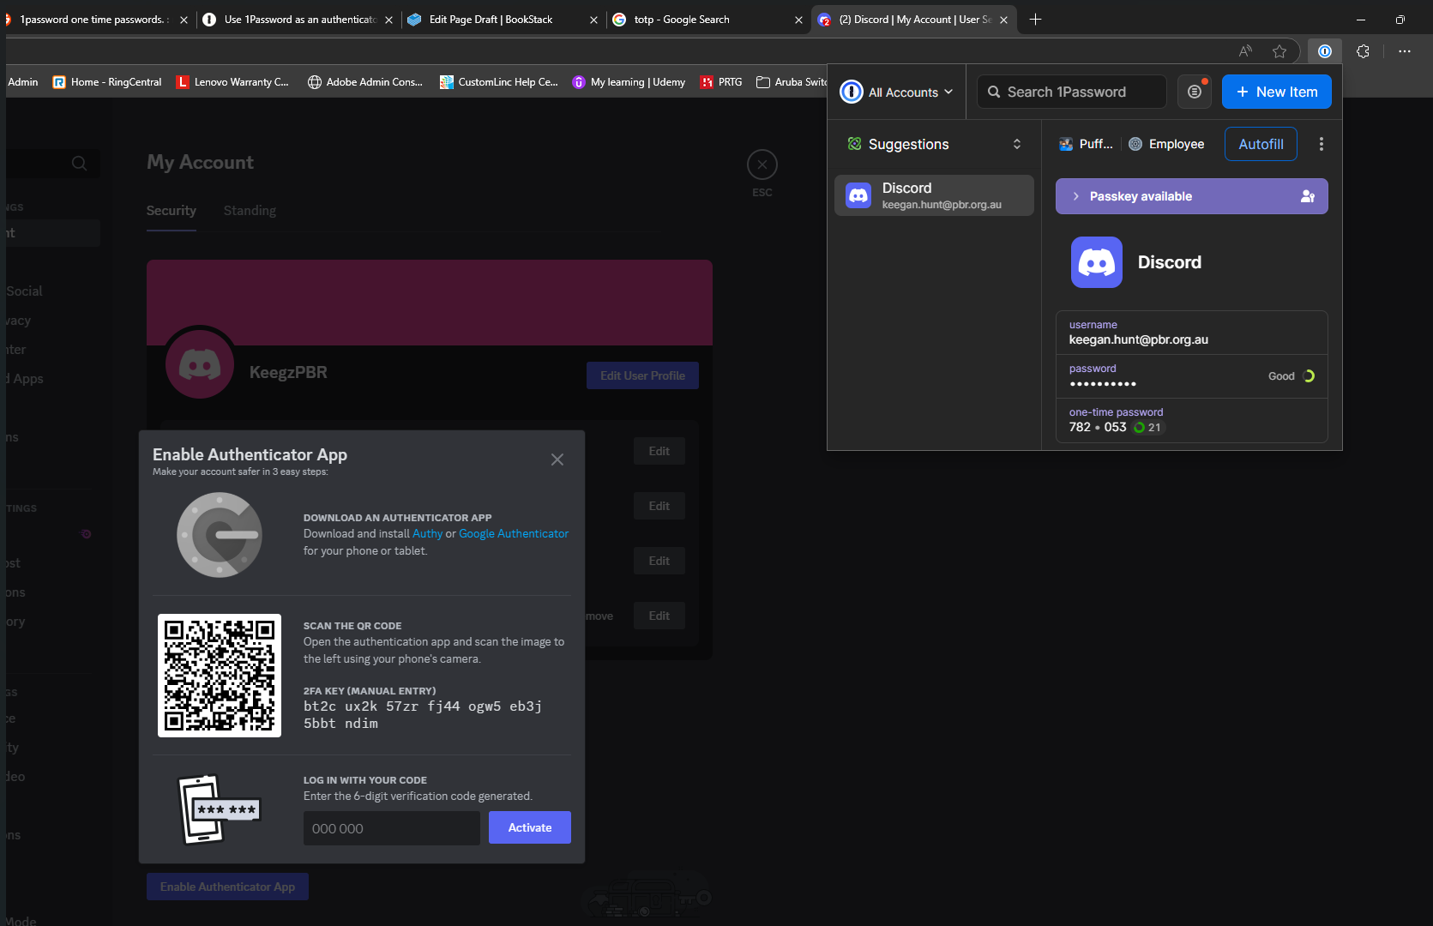Image resolution: width=1433 pixels, height=926 pixels.
Task: Open My learning Udemy bookmark
Action: pos(628,82)
